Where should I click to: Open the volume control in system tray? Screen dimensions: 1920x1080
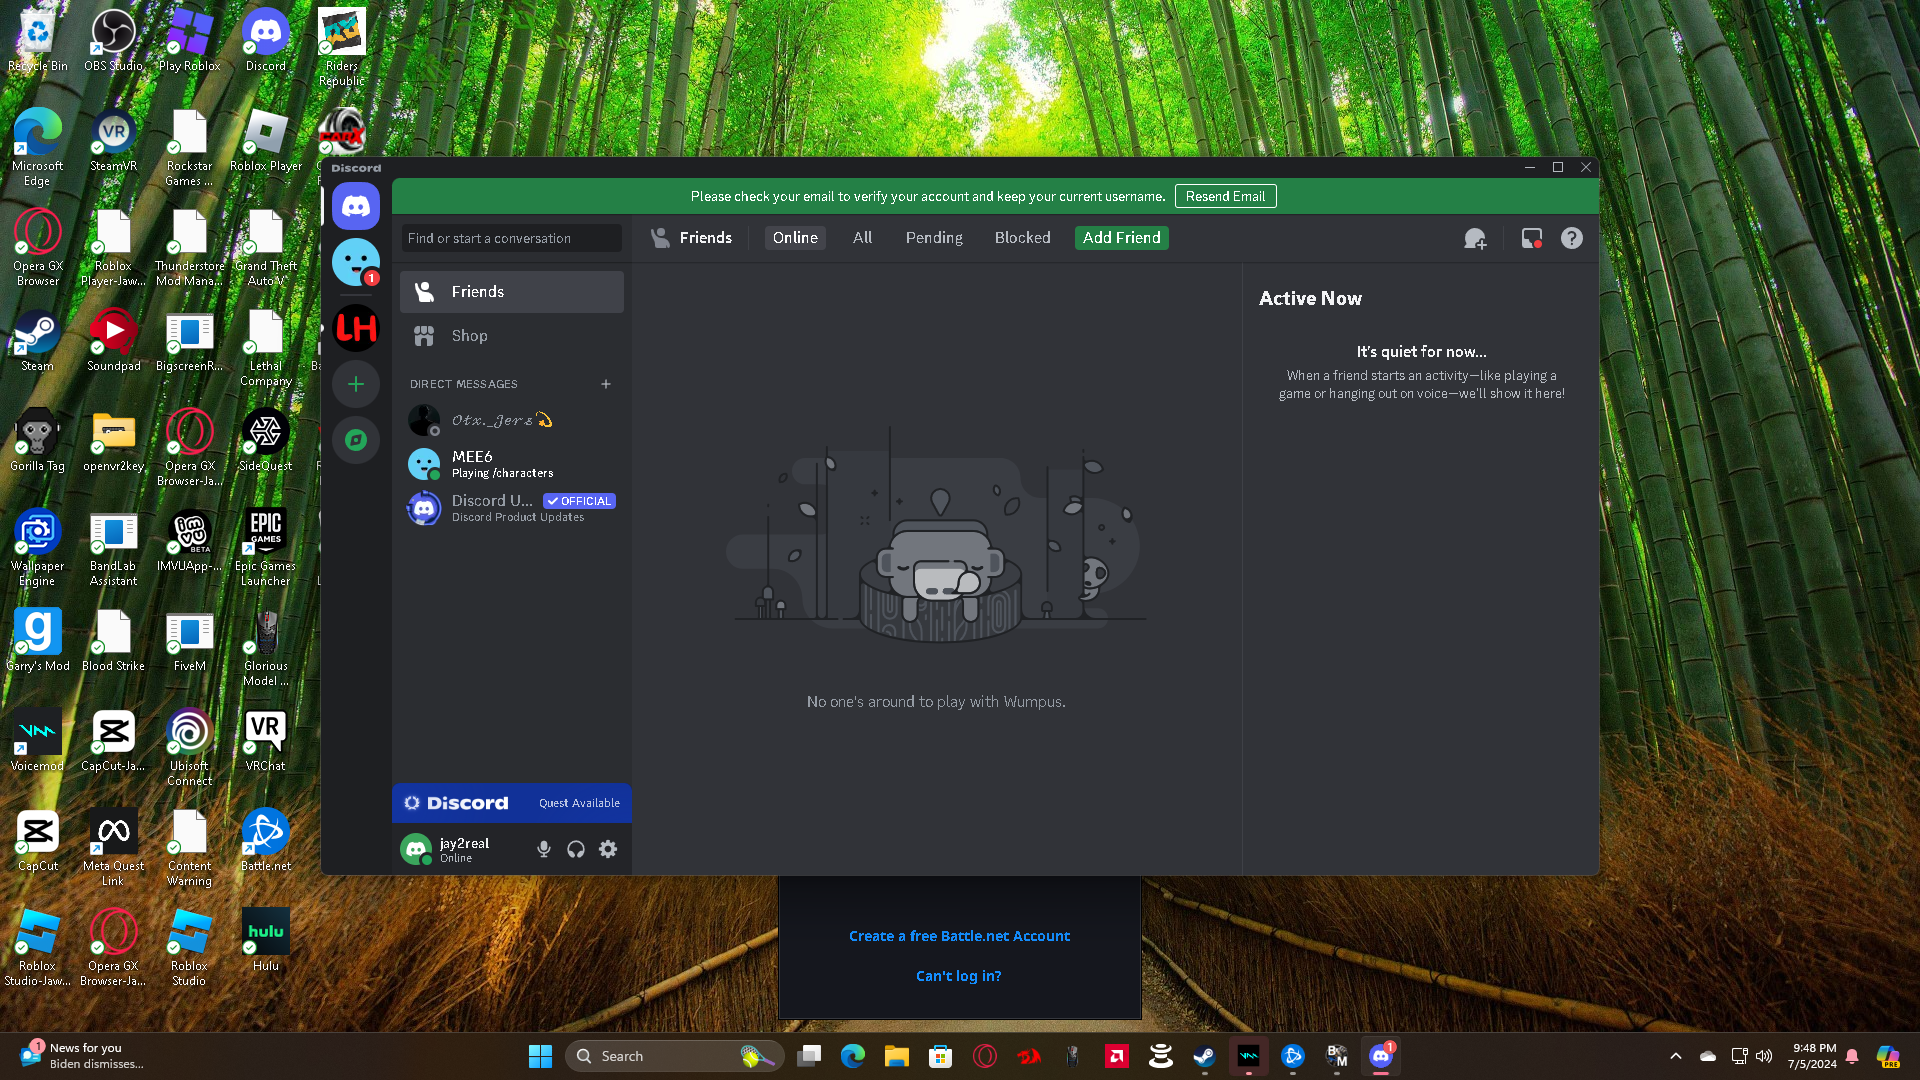tap(1764, 1056)
